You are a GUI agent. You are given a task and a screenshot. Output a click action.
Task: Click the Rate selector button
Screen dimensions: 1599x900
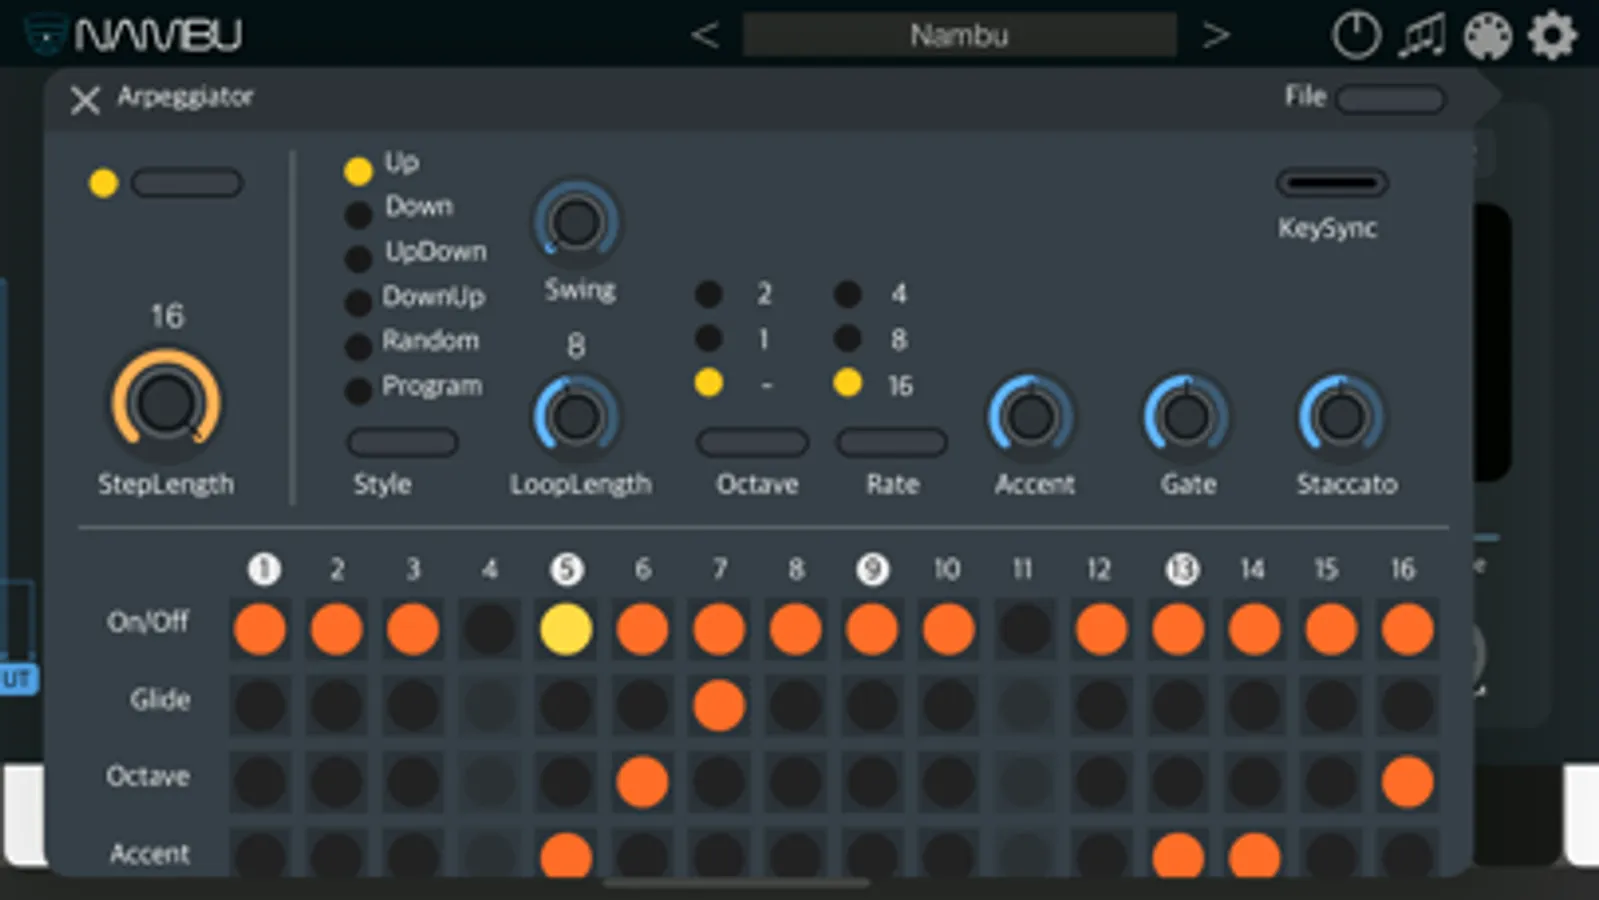891,442
